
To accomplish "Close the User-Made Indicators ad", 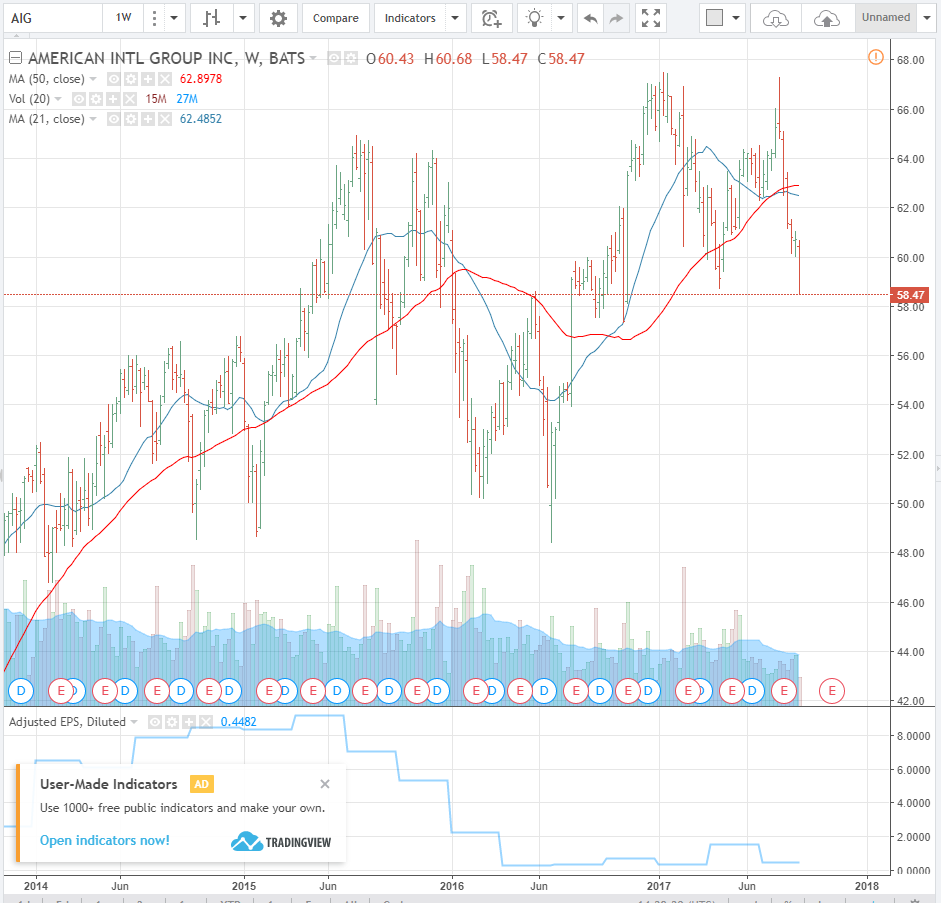I will [x=325, y=784].
